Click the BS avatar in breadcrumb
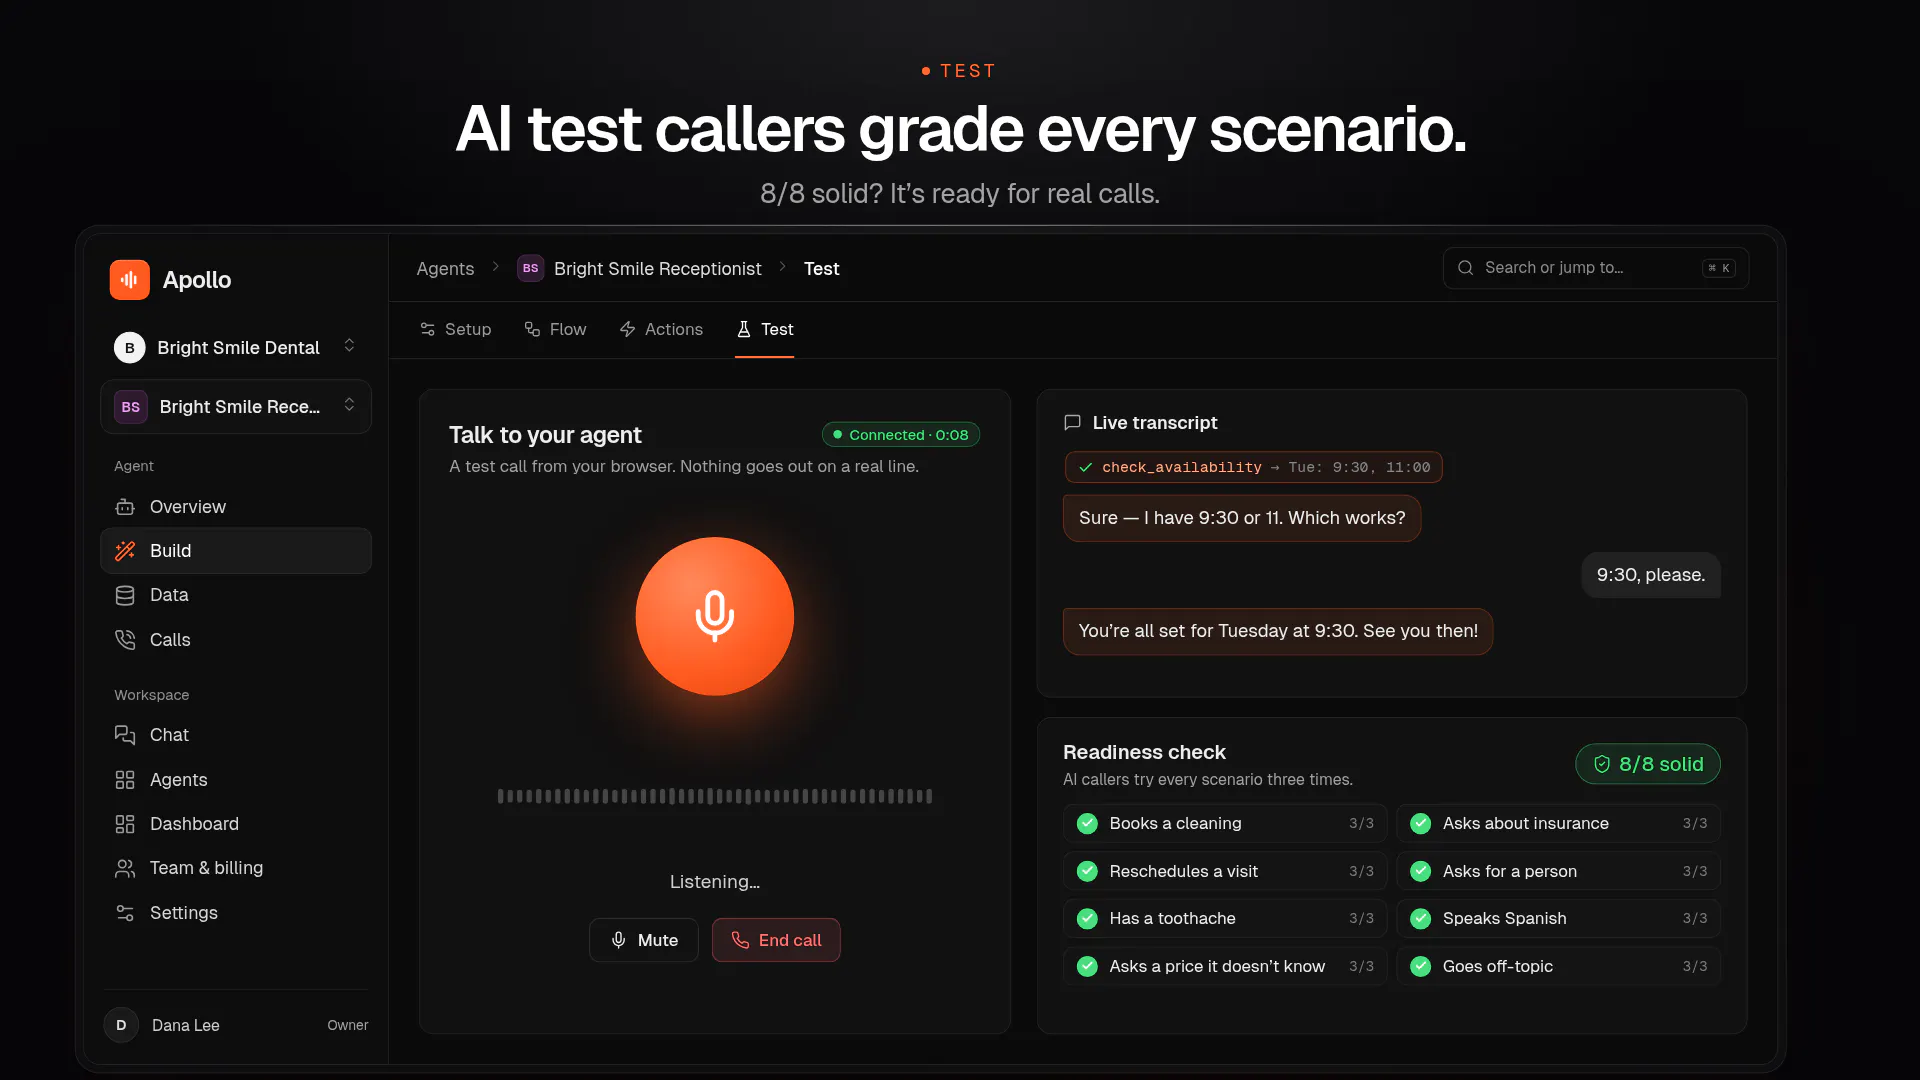This screenshot has height=1080, width=1920. (531, 268)
